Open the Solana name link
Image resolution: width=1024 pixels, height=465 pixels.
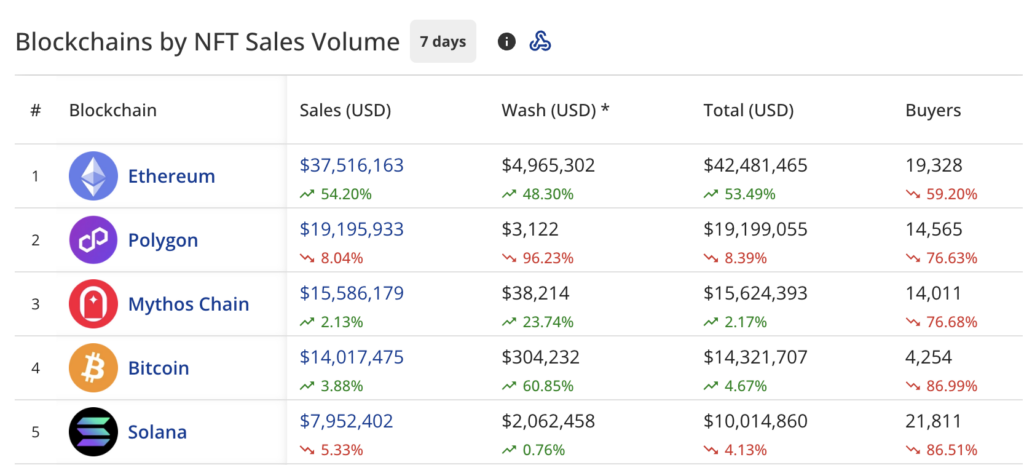157,432
